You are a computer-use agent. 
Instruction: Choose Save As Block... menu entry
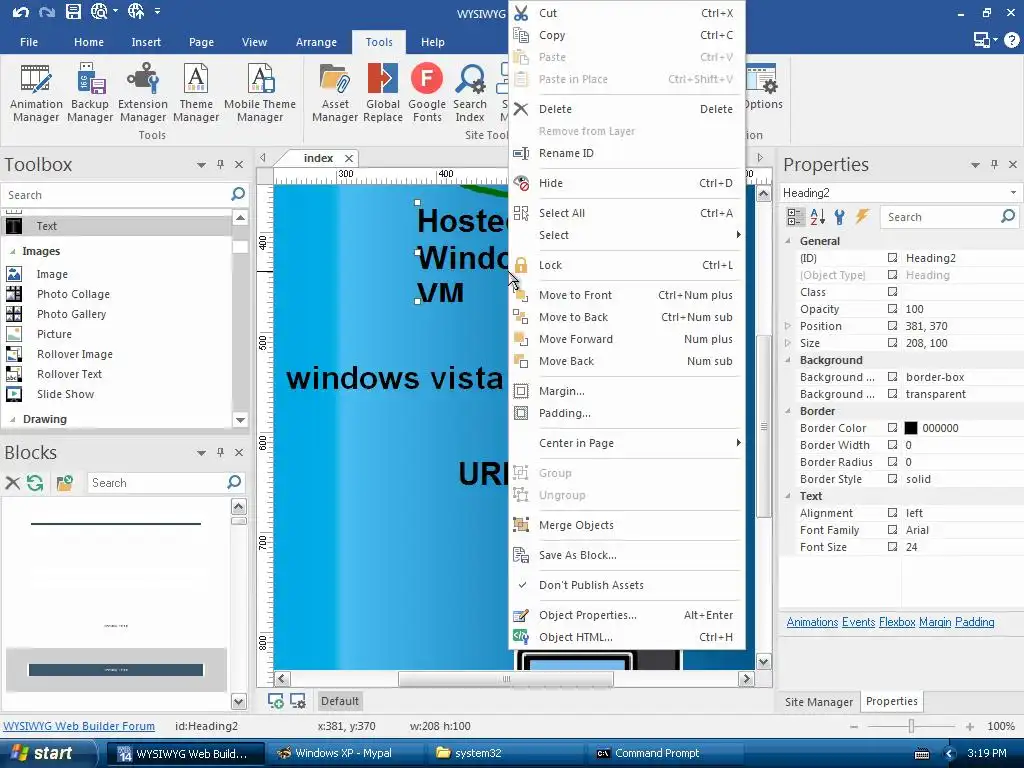[x=626, y=555]
